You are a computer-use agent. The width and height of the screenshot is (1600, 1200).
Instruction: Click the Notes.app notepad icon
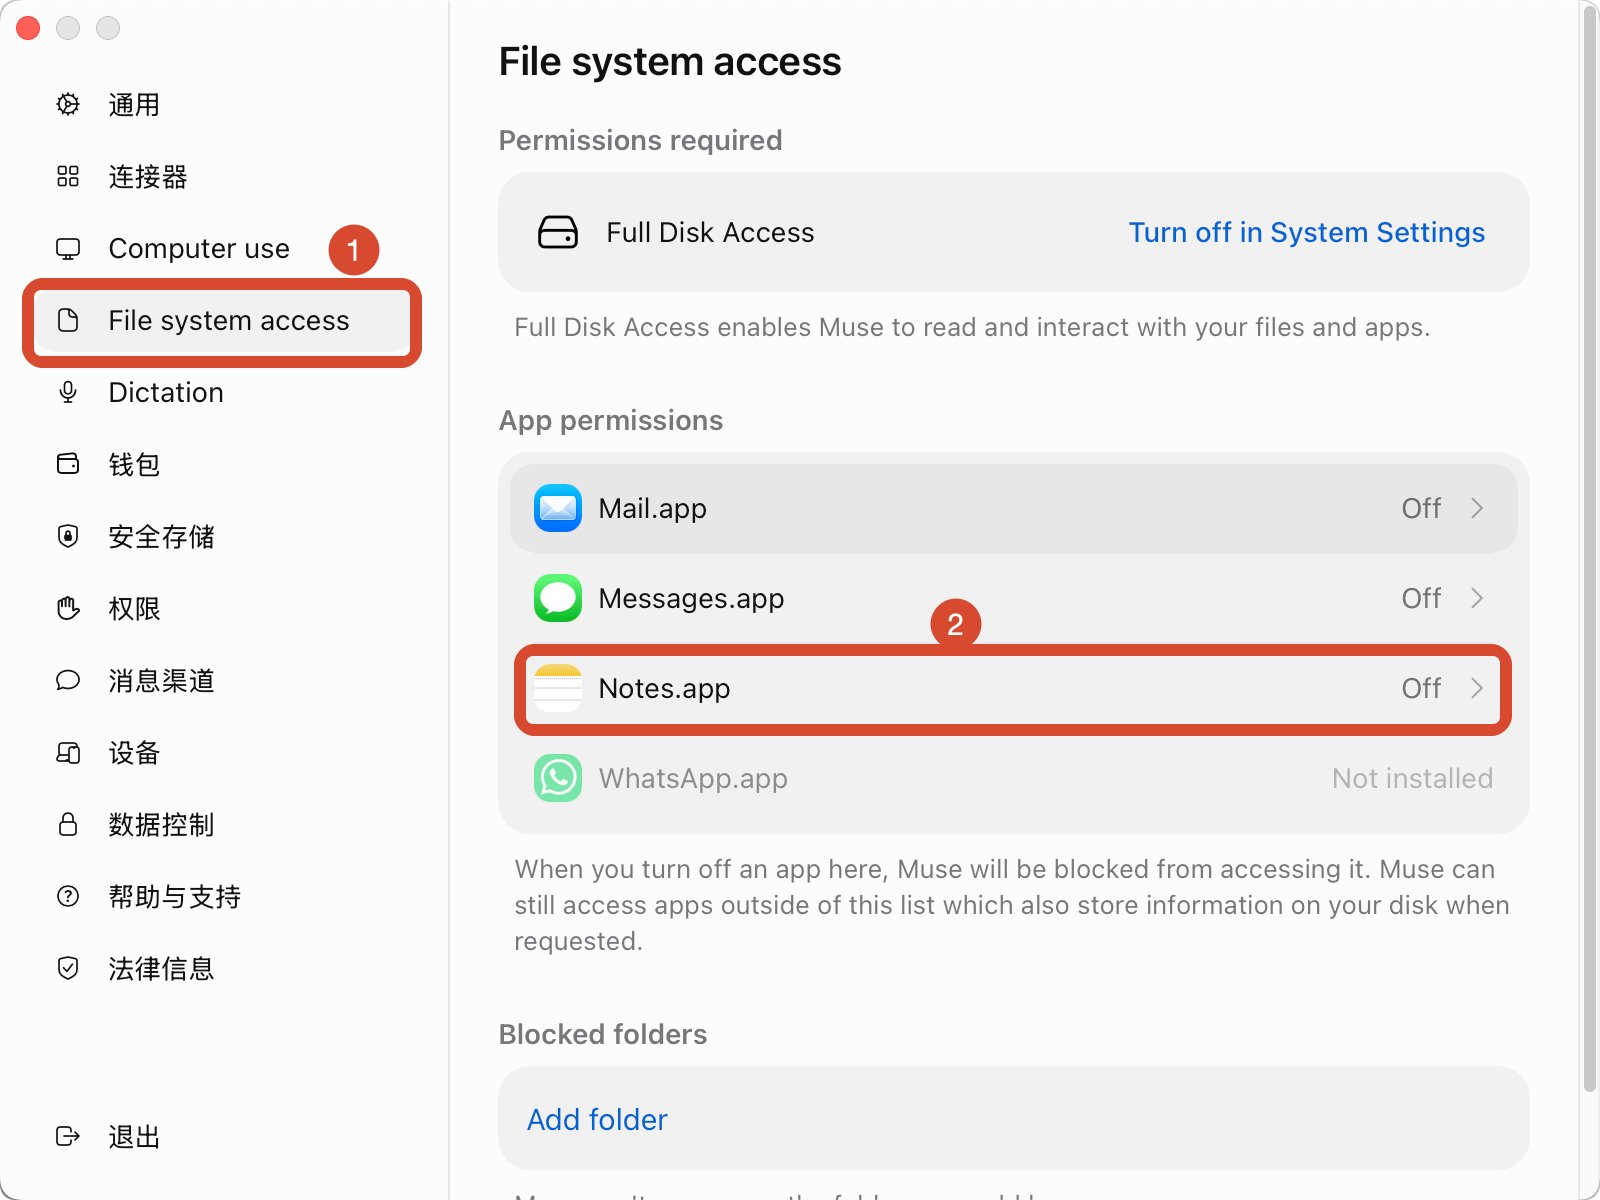tap(558, 688)
